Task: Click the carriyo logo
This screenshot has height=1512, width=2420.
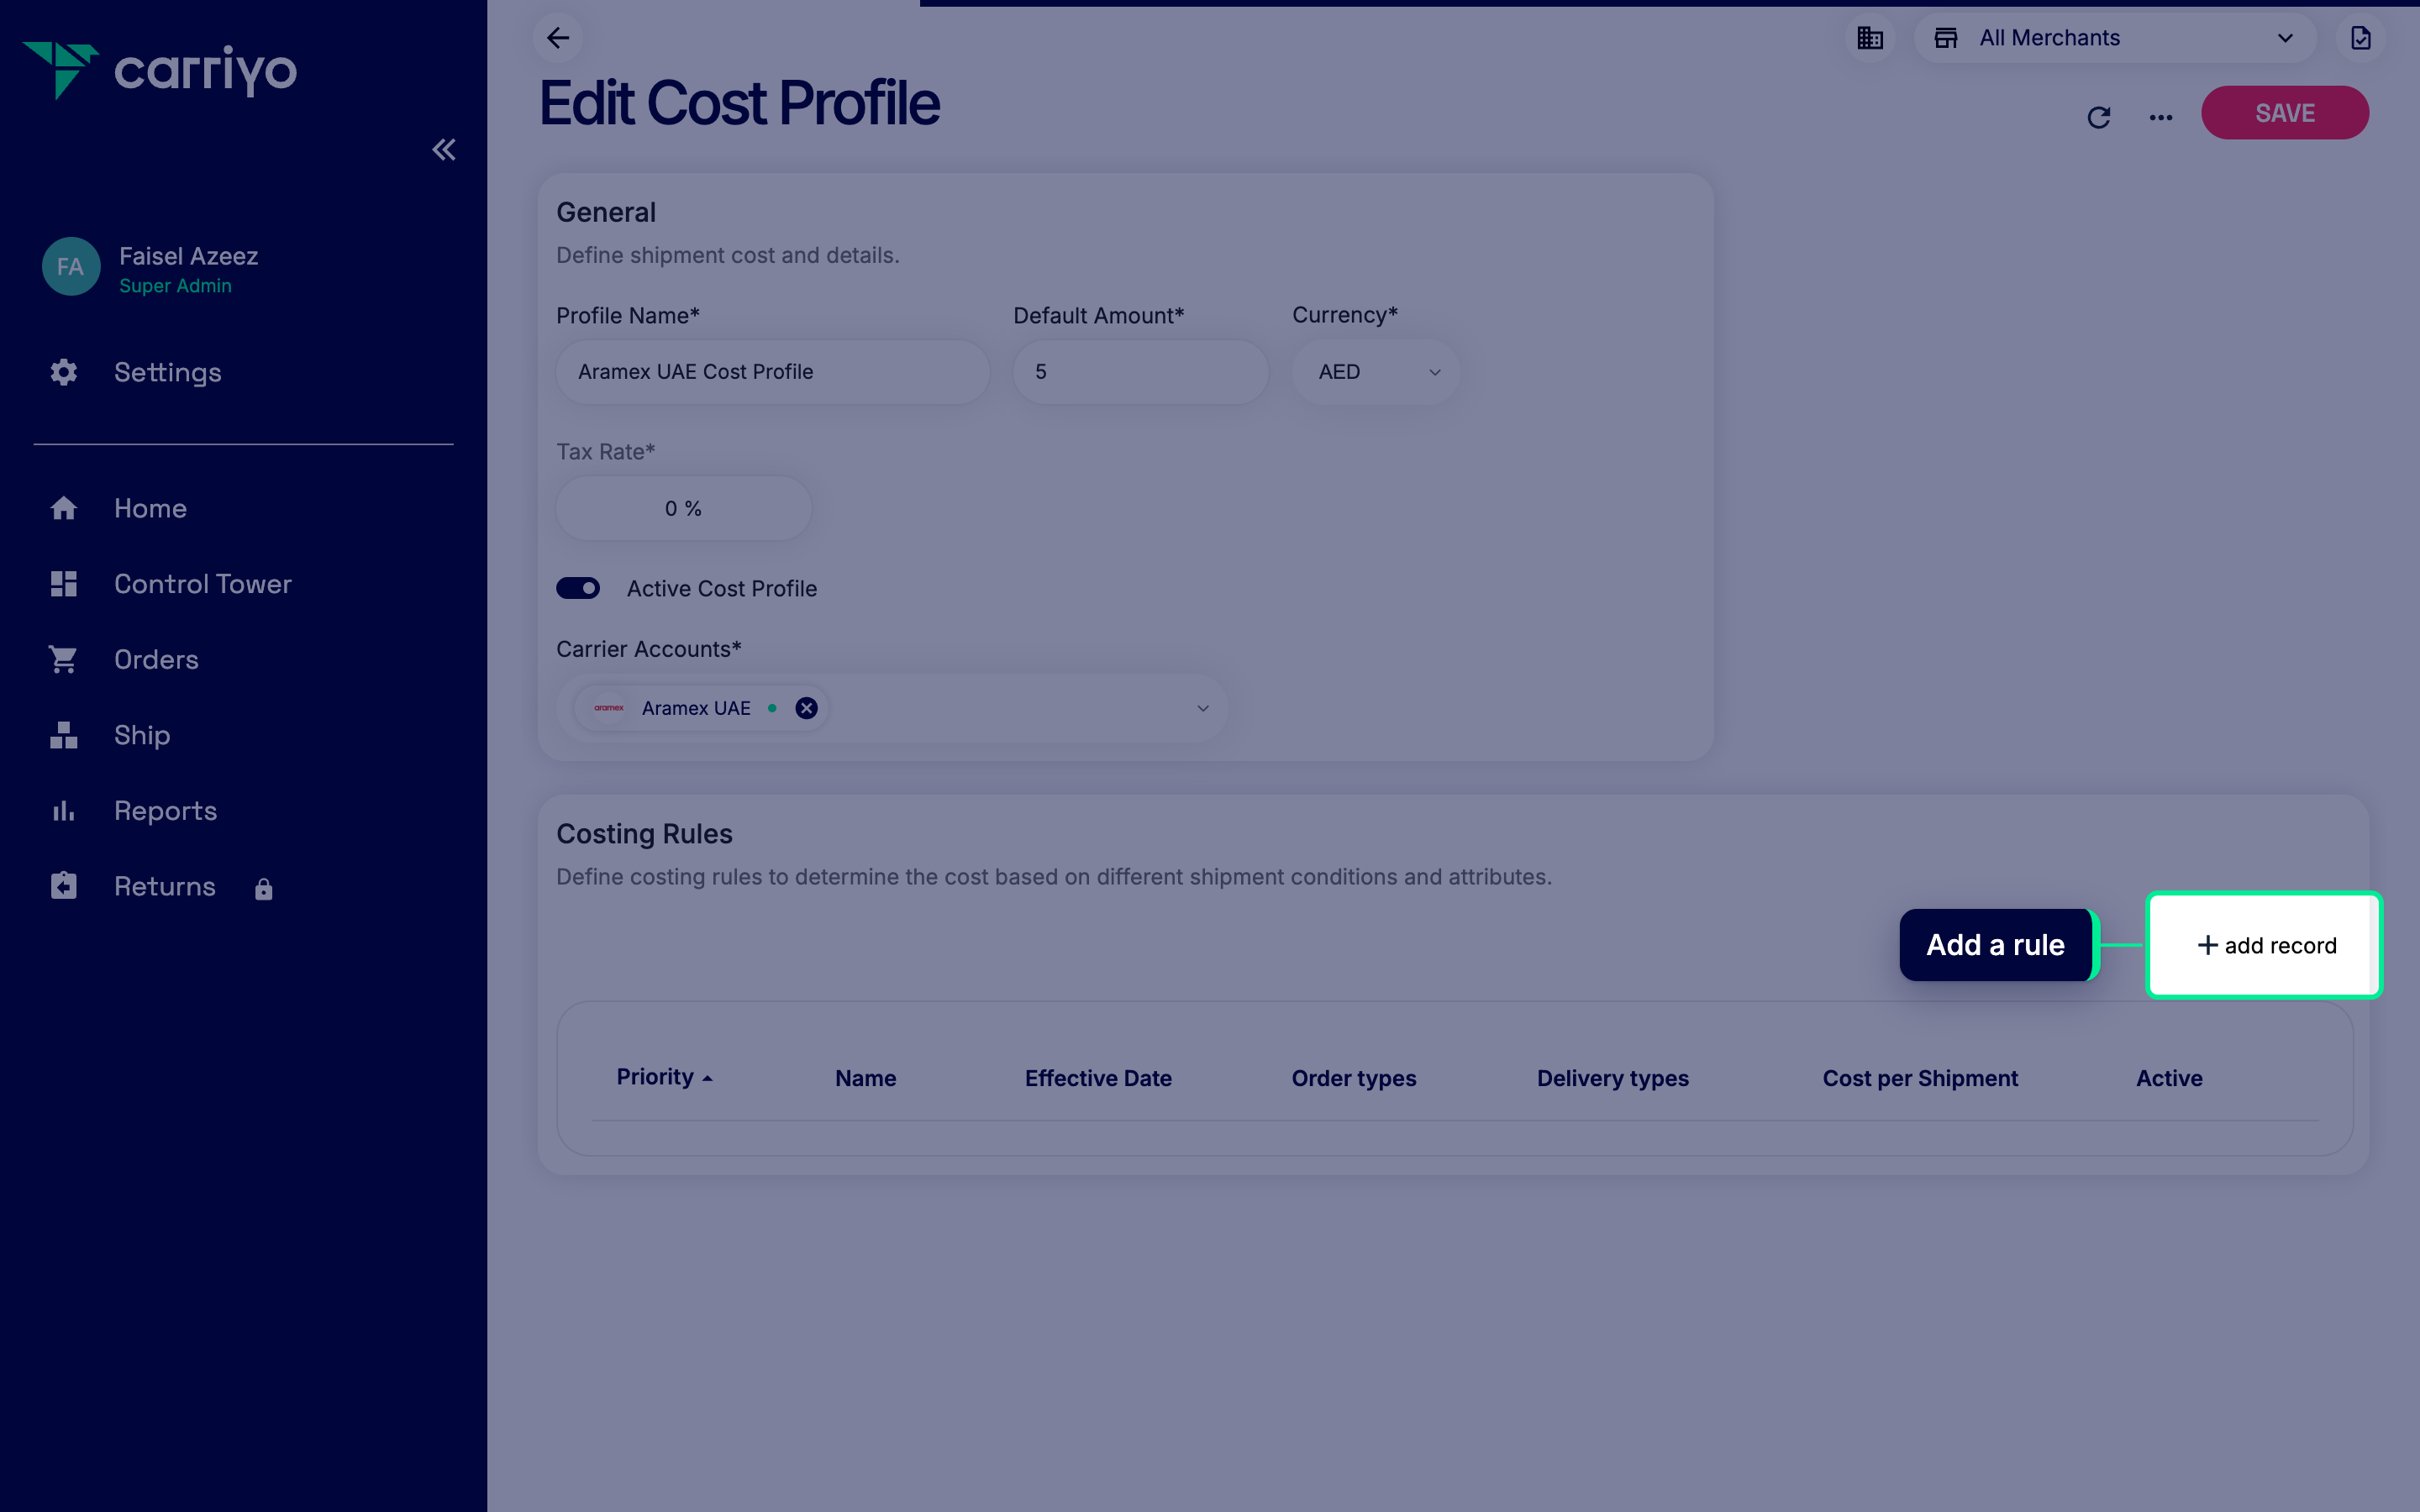Action: 160,70
